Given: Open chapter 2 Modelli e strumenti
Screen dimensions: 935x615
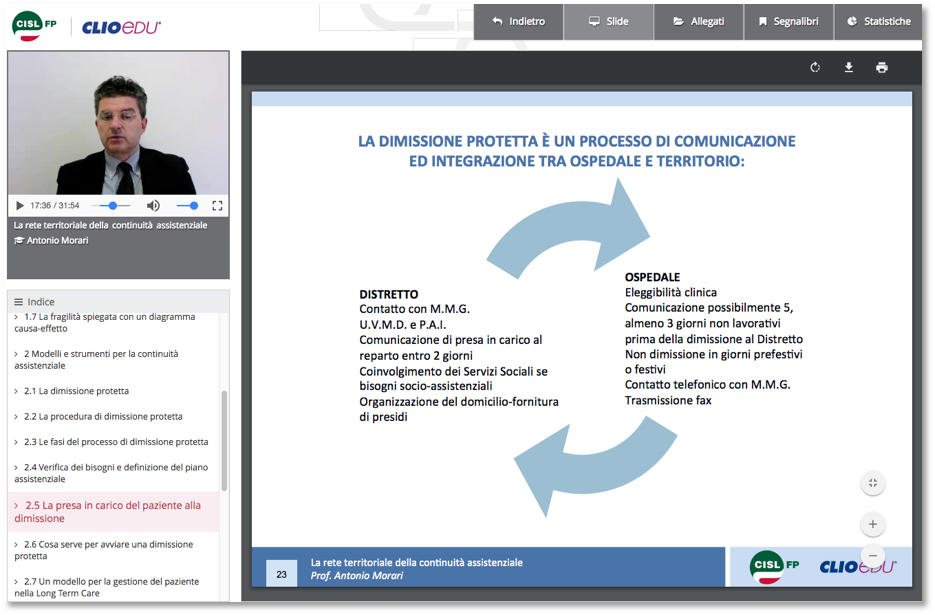Looking at the screenshot, I should point(113,360).
